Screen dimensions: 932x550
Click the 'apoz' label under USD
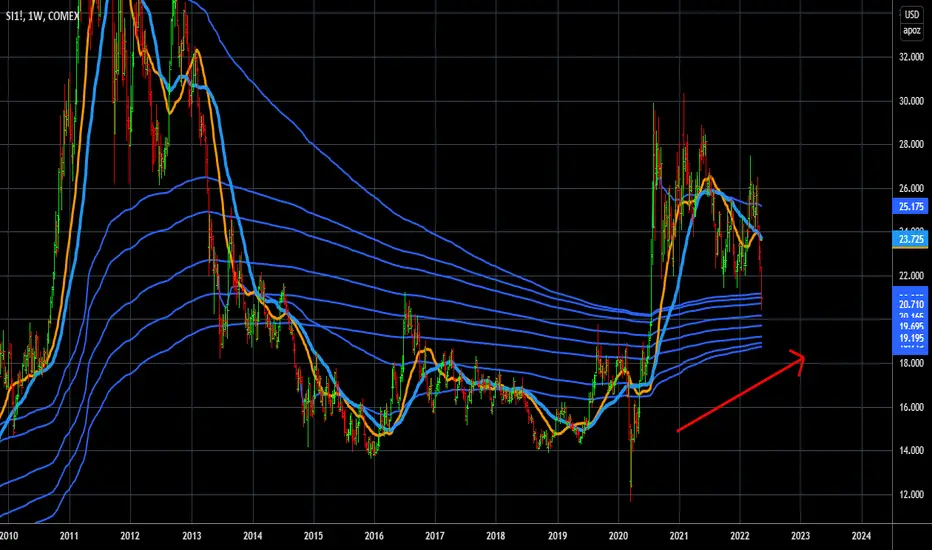[912, 31]
